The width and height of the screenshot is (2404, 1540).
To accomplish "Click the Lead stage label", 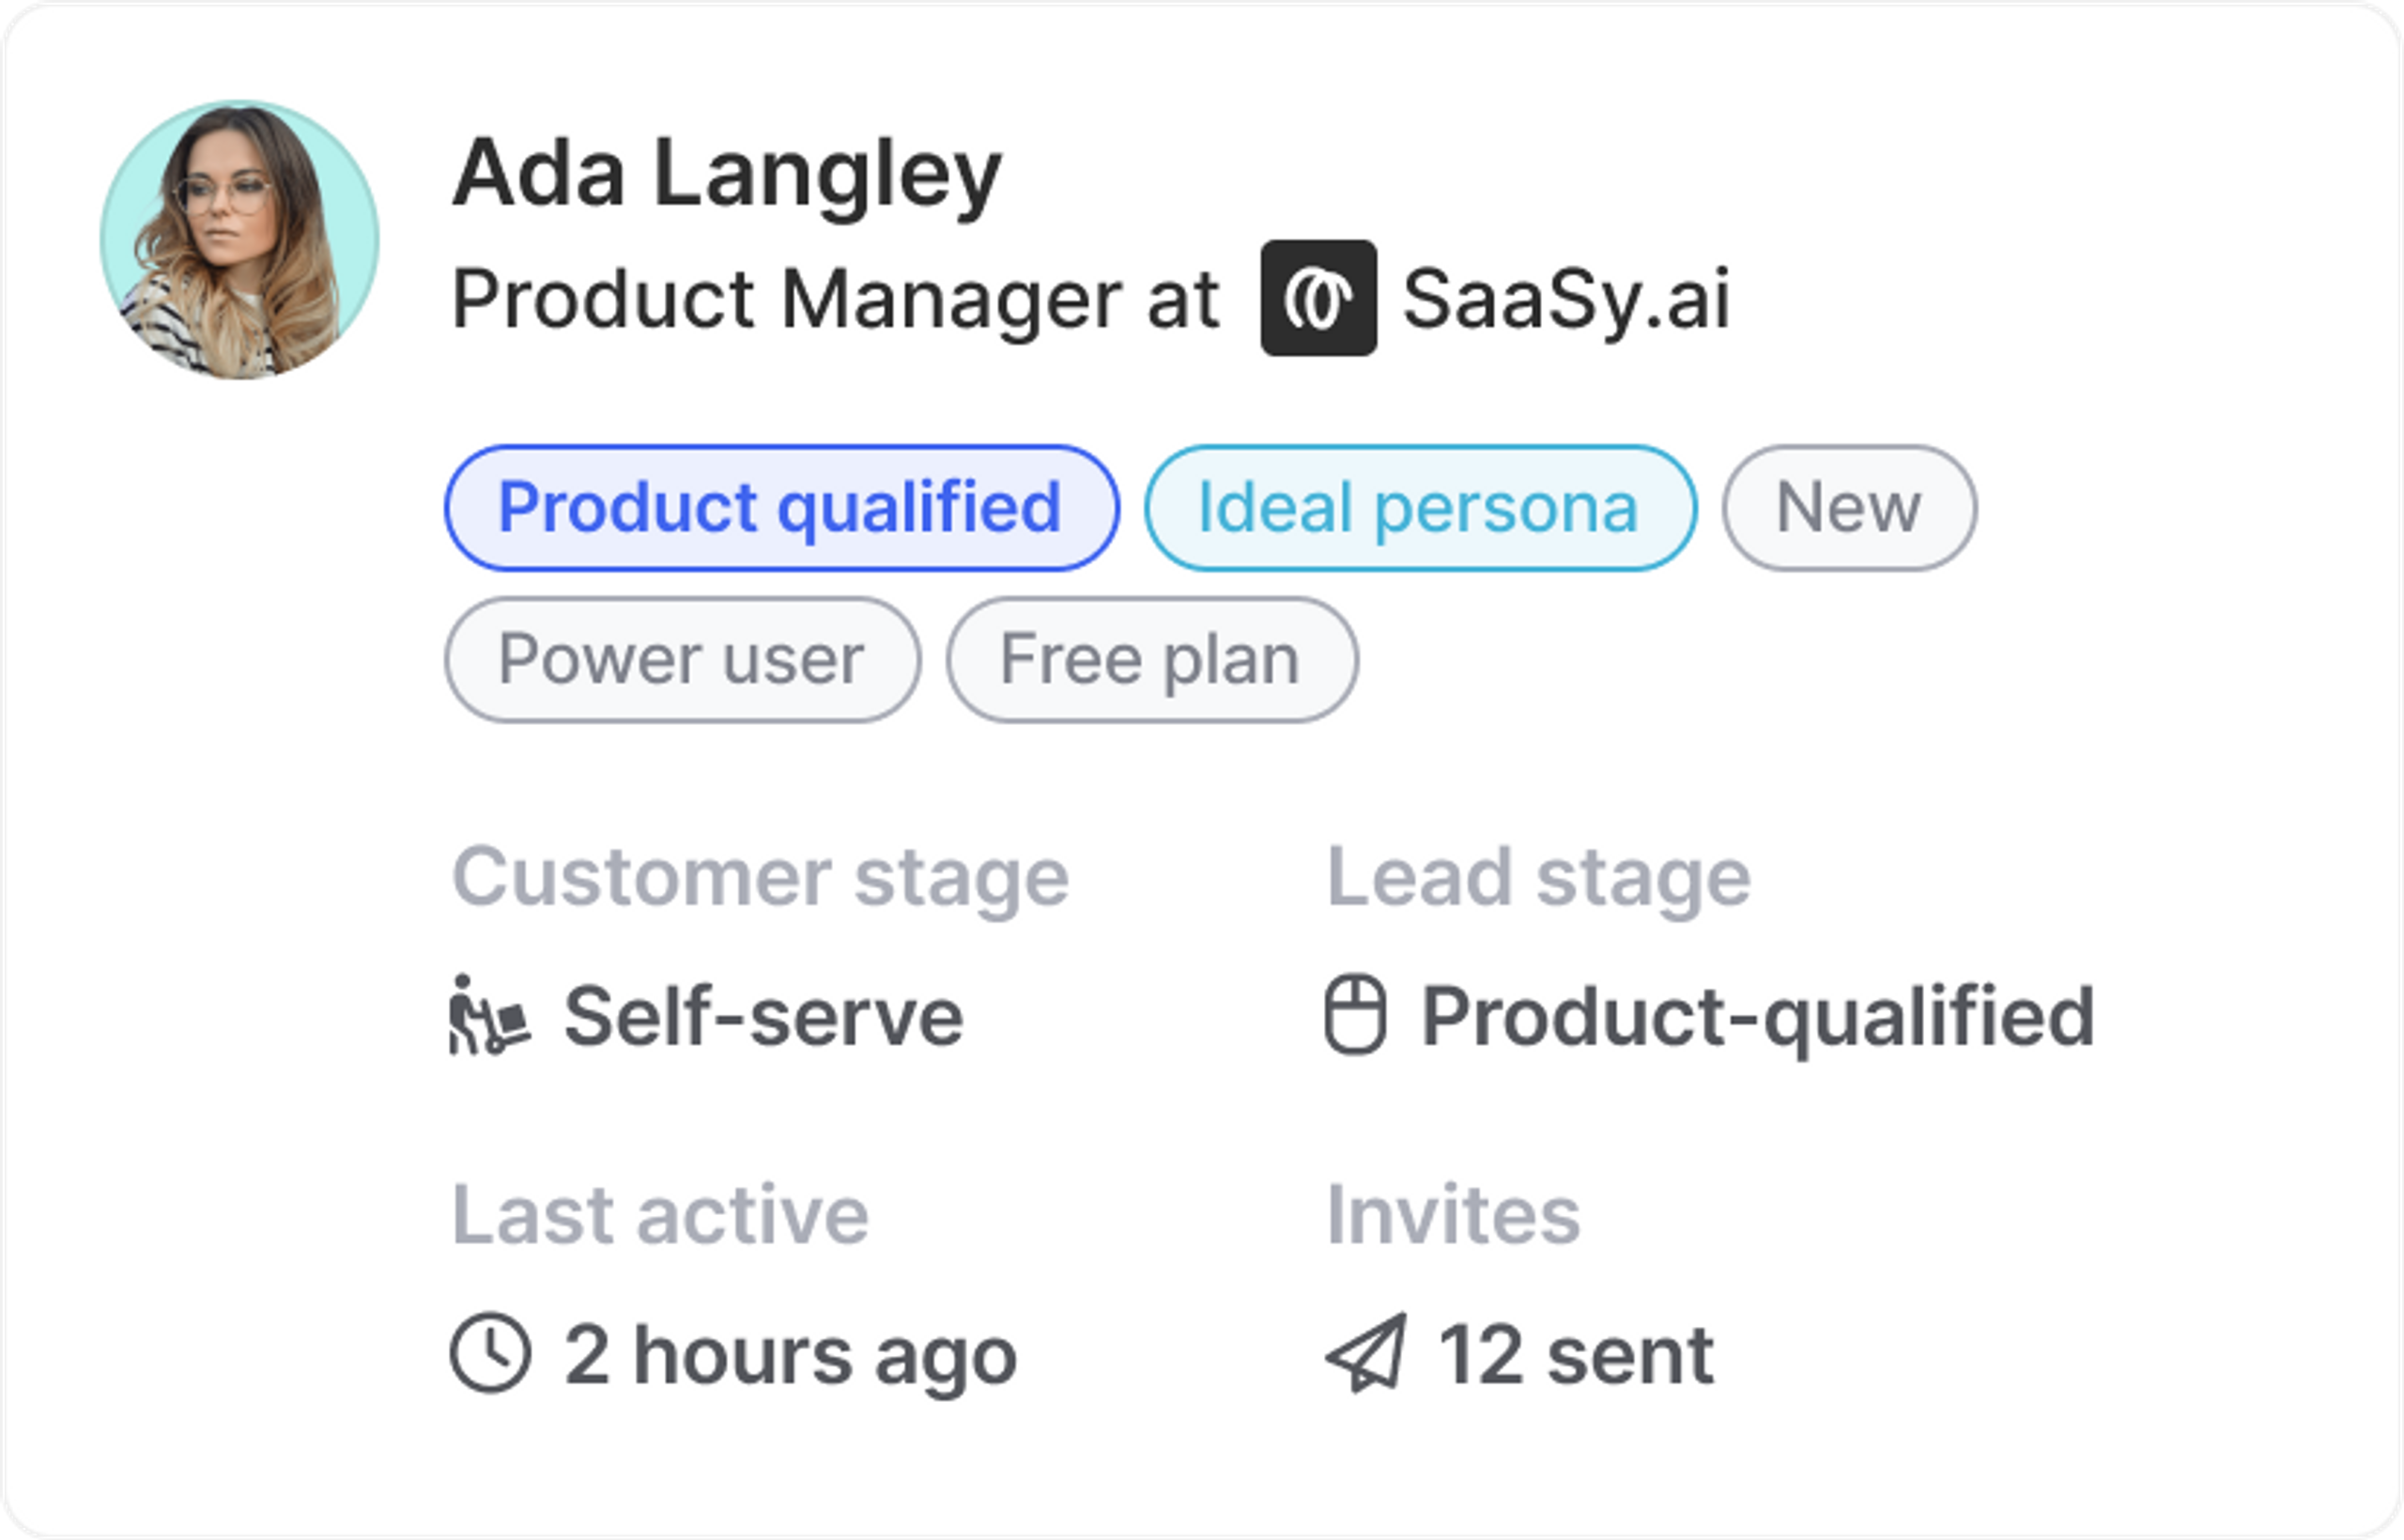I will click(x=1538, y=877).
